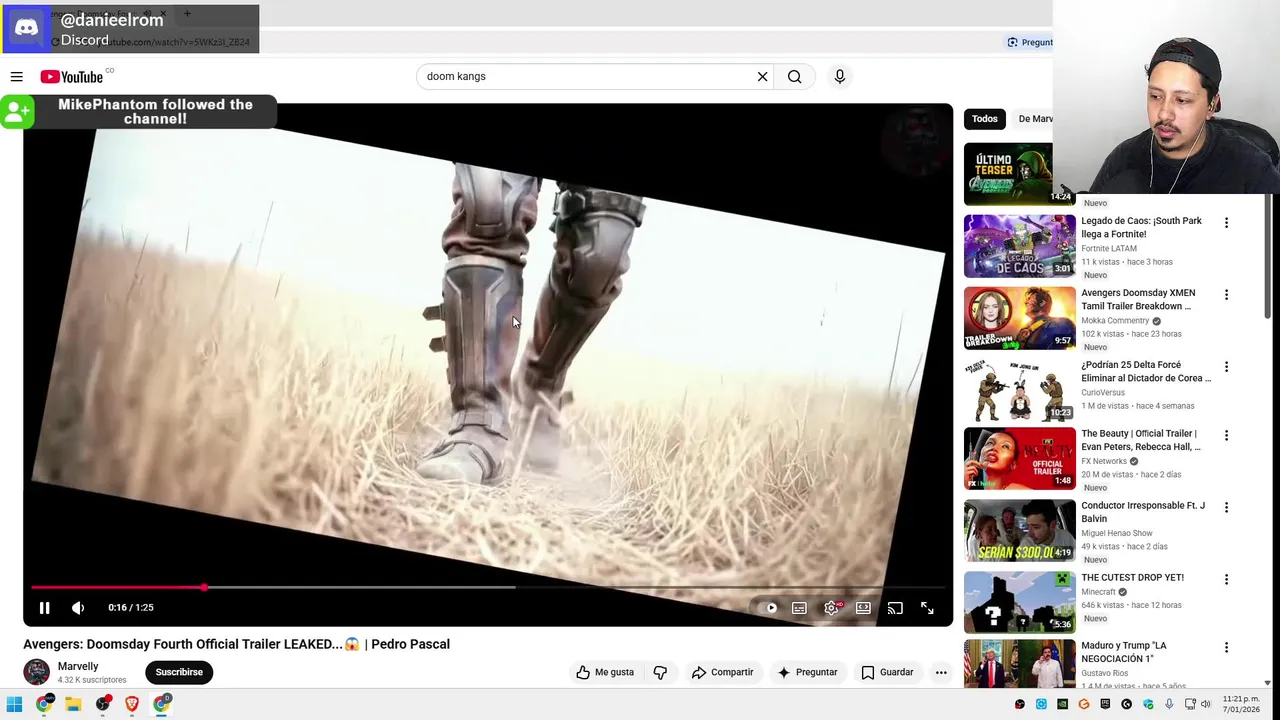This screenshot has height=720, width=1280.
Task: Click the taskbar microphone tray icon
Action: pos(1169,704)
